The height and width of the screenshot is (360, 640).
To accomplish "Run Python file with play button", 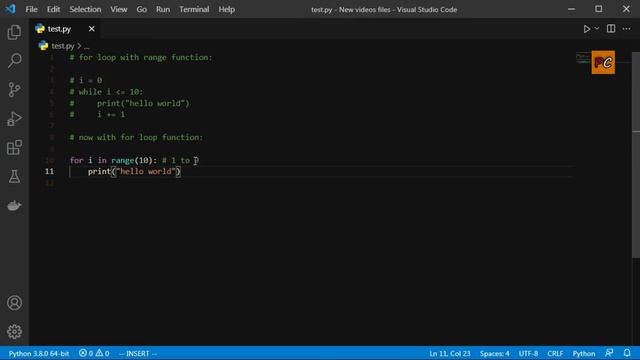I will pos(587,29).
